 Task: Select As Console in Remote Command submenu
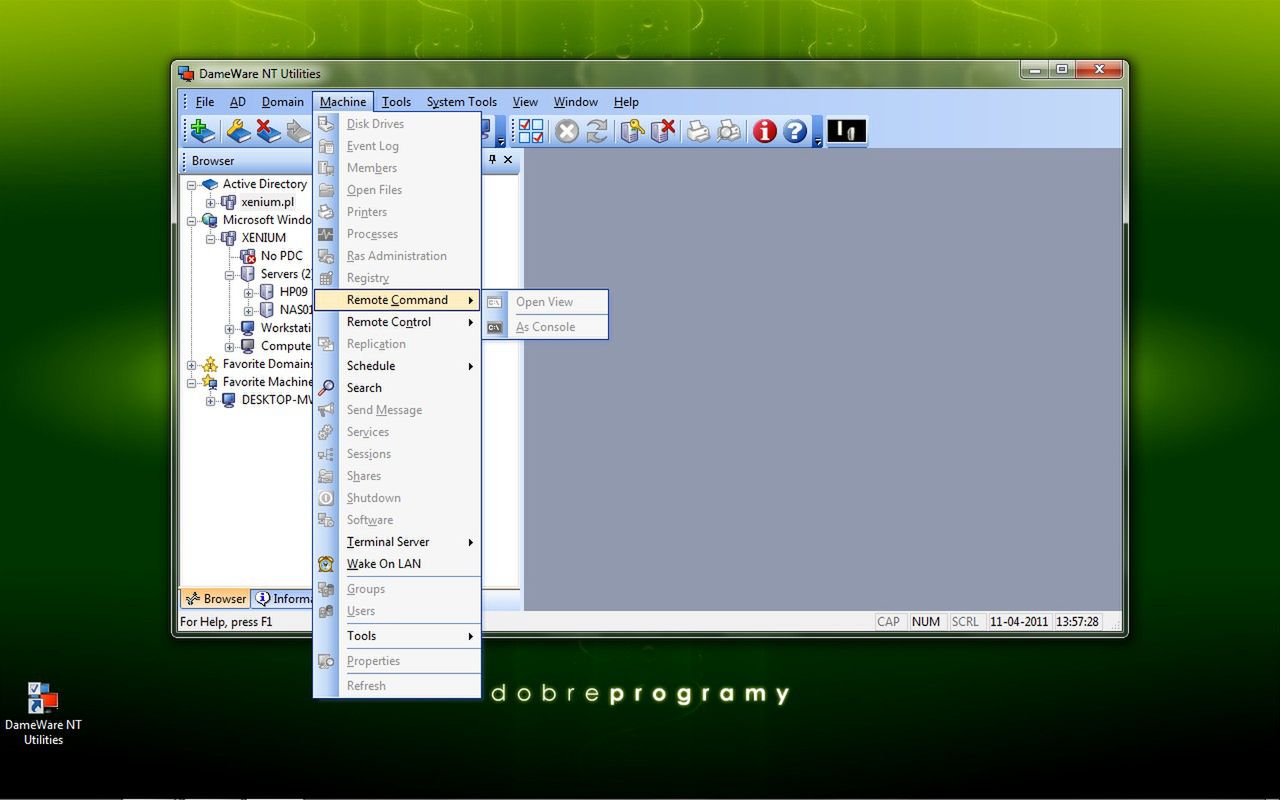pyautogui.click(x=545, y=327)
